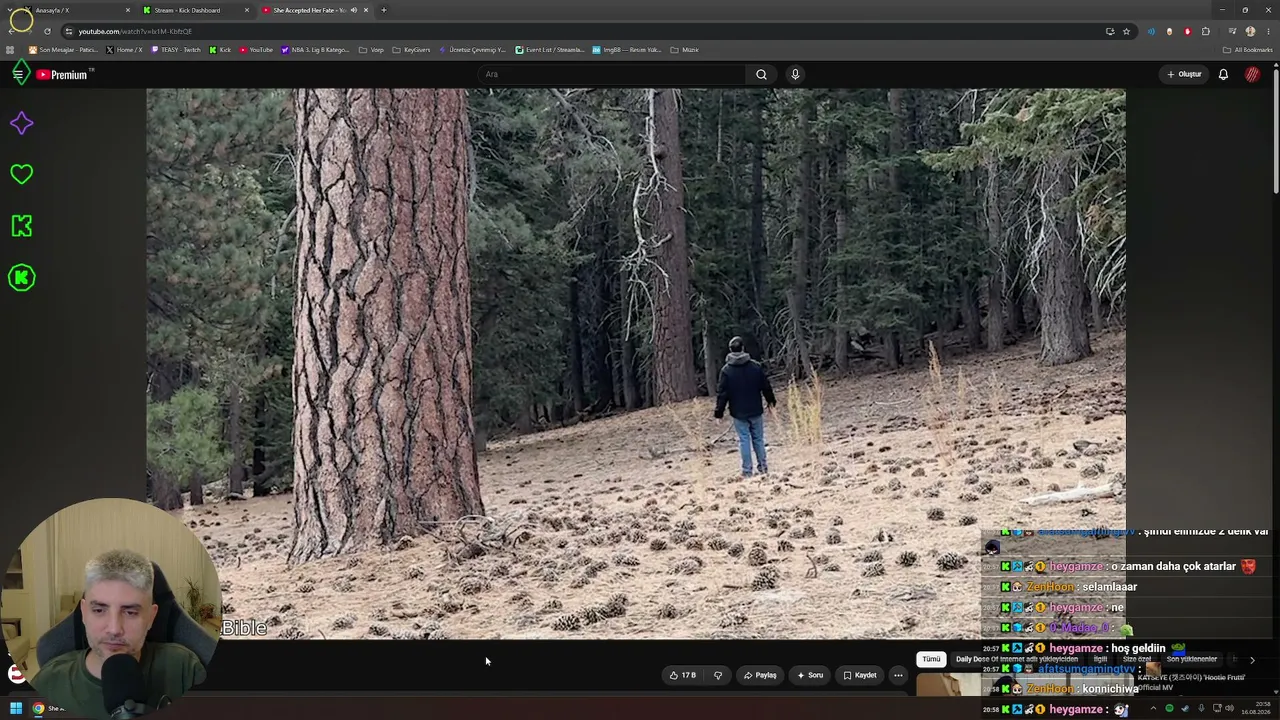Bookmark this page with the star

click(1126, 31)
